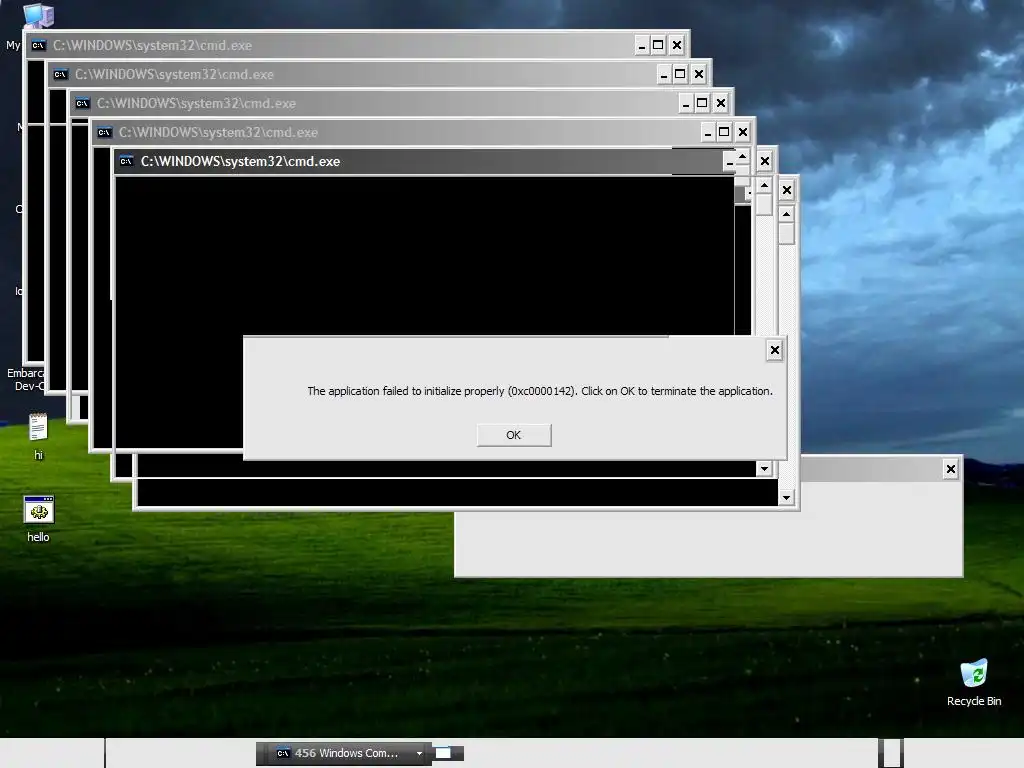Close the active cmd.exe window
The image size is (1024, 768).
[765, 161]
